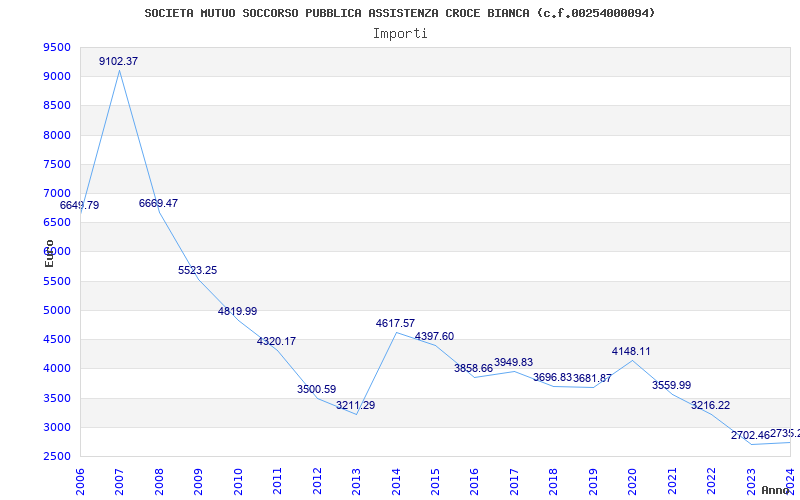Click the Euro y-axis title

click(x=49, y=254)
